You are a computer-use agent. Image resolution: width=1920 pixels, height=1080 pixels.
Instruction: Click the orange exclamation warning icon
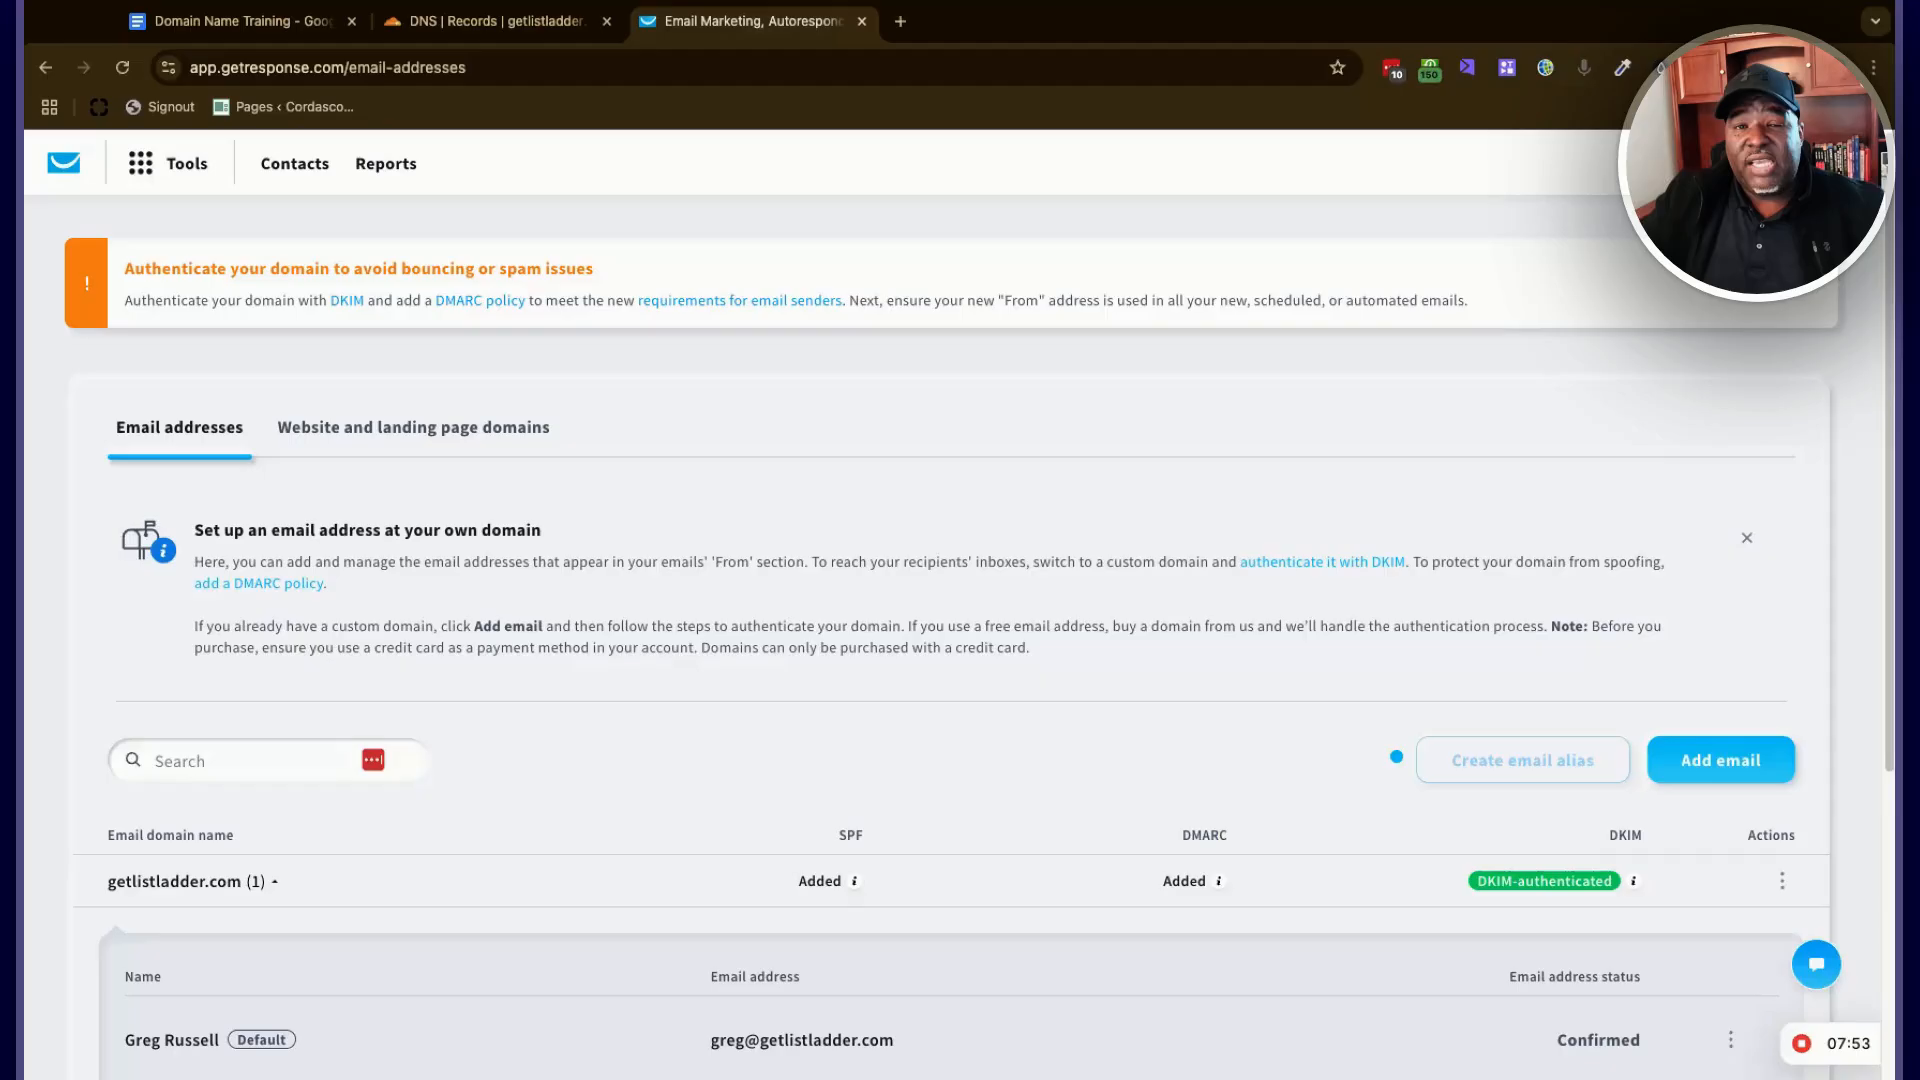86,283
